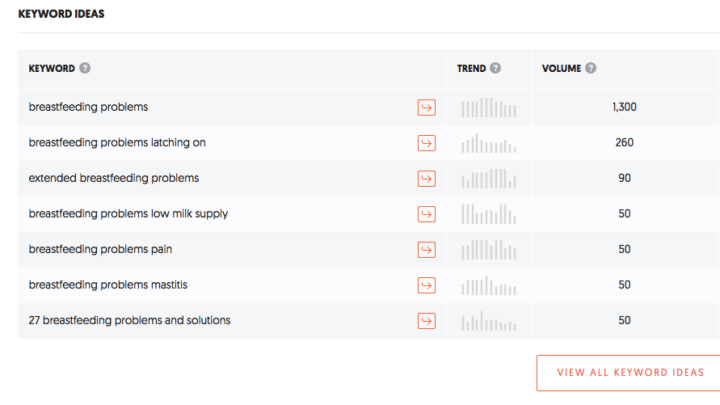Open arrow icon for breastfeeding problems keyword

[x=427, y=107]
